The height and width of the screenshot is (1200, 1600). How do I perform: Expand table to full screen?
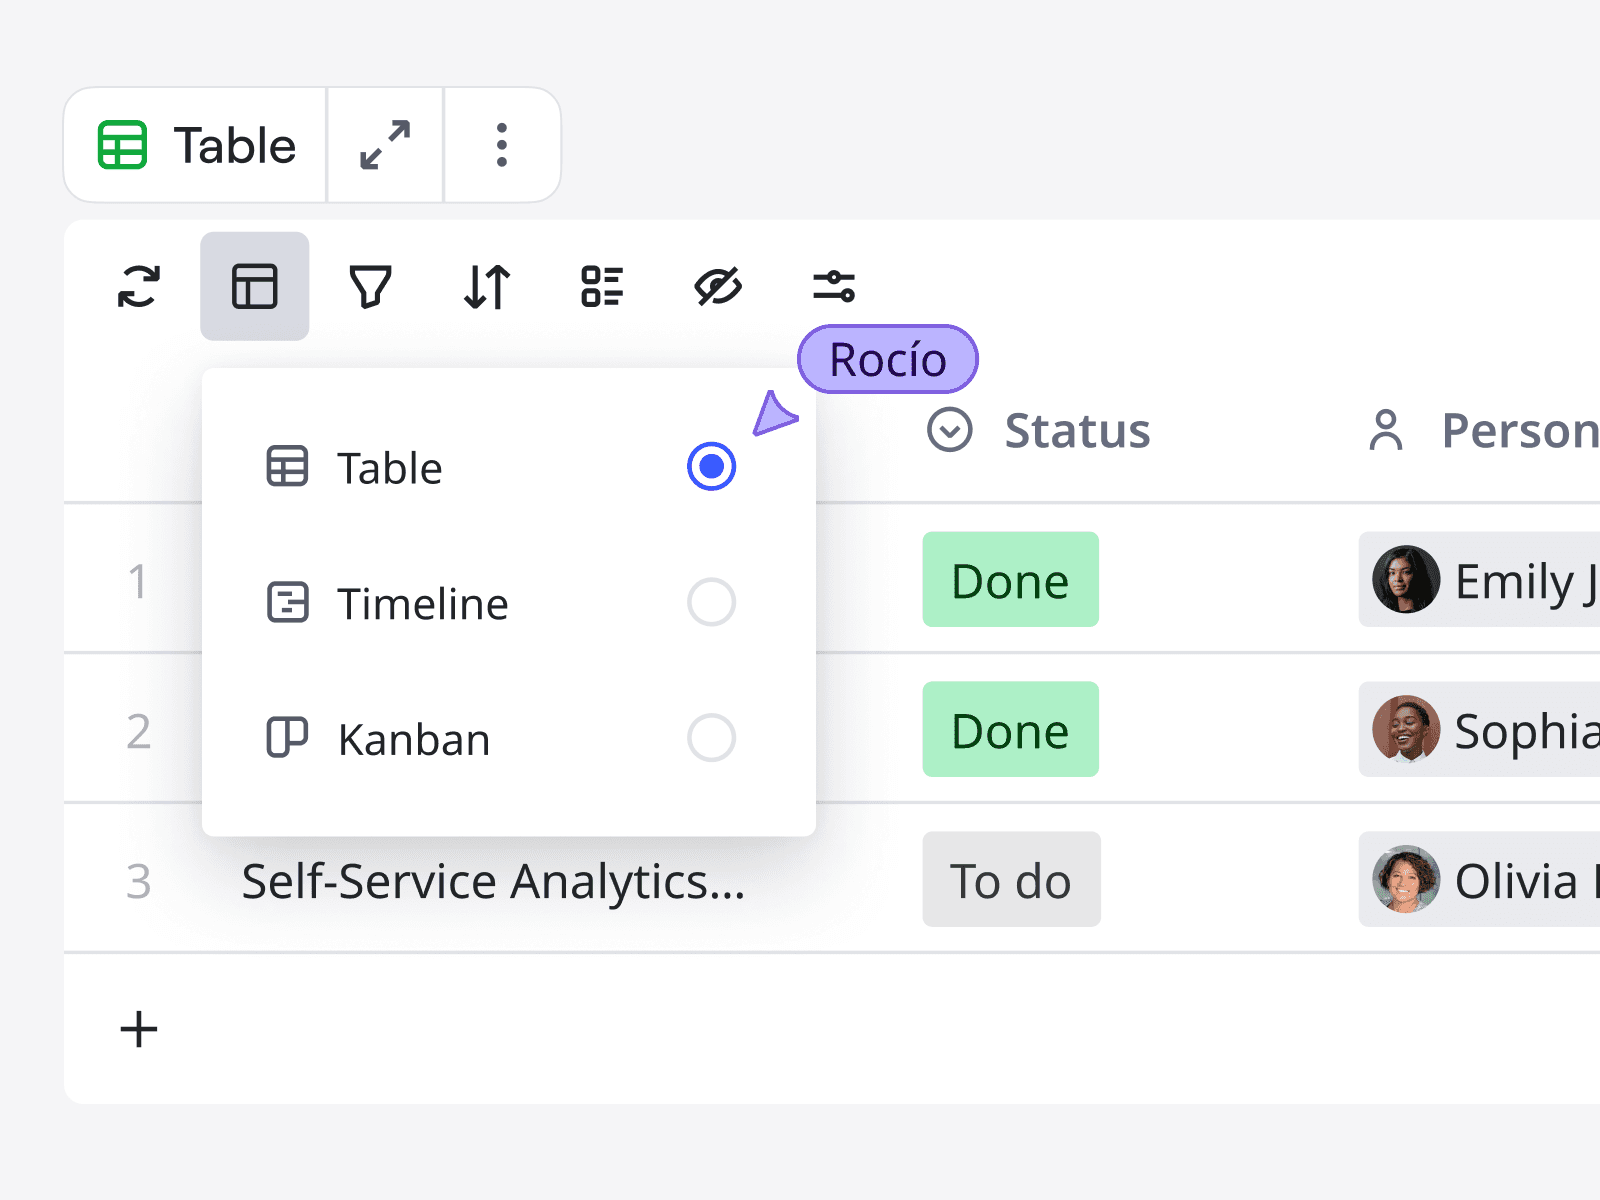(x=385, y=146)
